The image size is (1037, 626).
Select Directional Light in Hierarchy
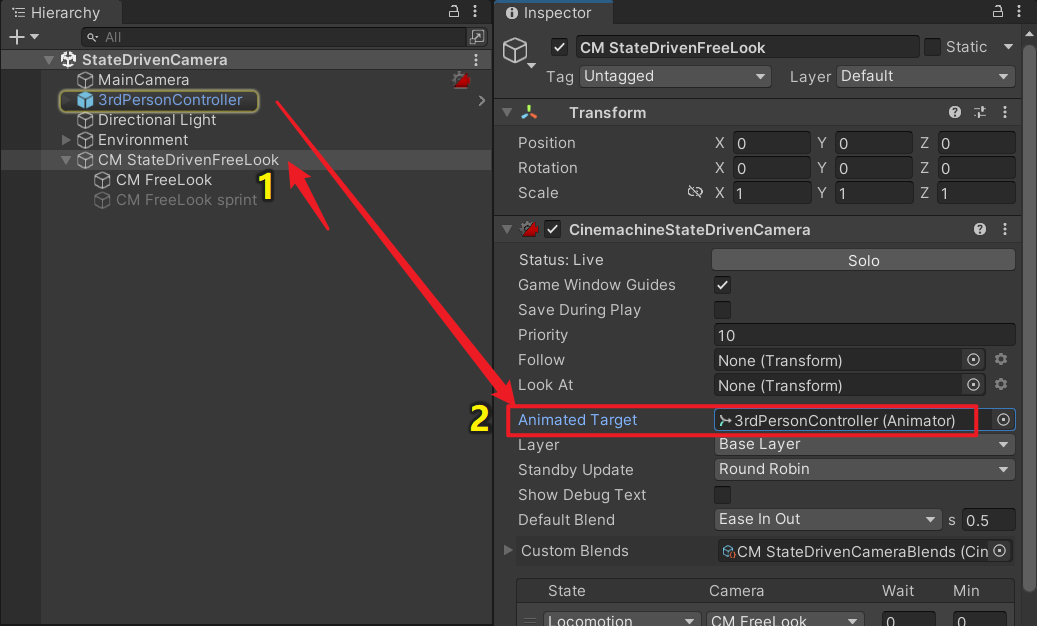[x=157, y=120]
